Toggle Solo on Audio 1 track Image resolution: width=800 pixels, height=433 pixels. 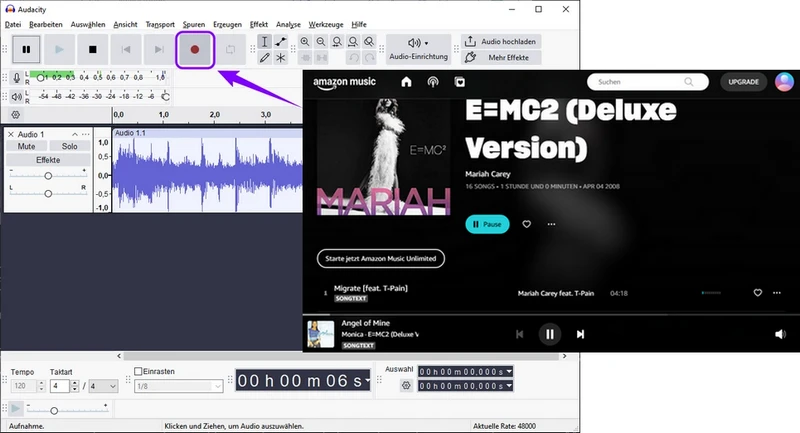(69, 146)
